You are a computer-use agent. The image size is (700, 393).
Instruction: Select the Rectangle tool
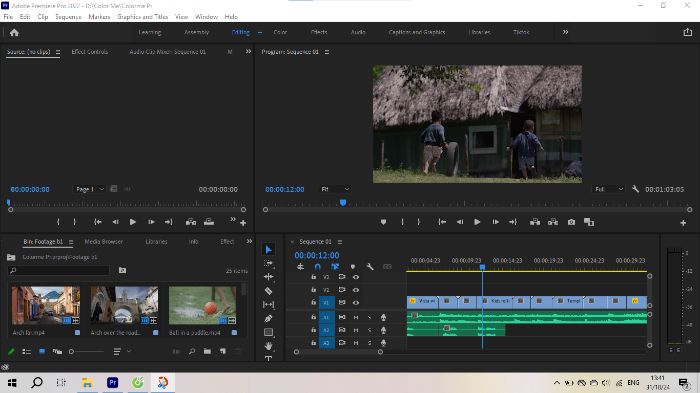[x=268, y=332]
